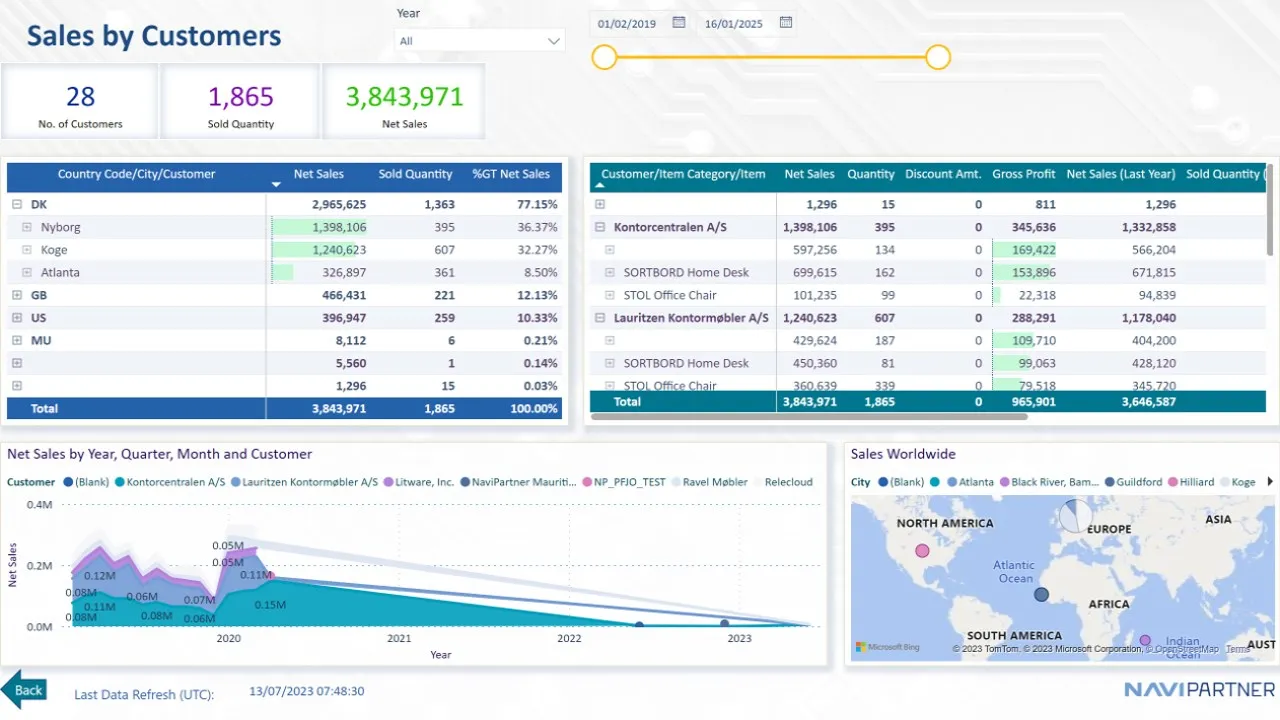Screen dimensions: 1280x720
Task: Click the horizontal scrollbar under the customer item table
Action: [x=809, y=416]
